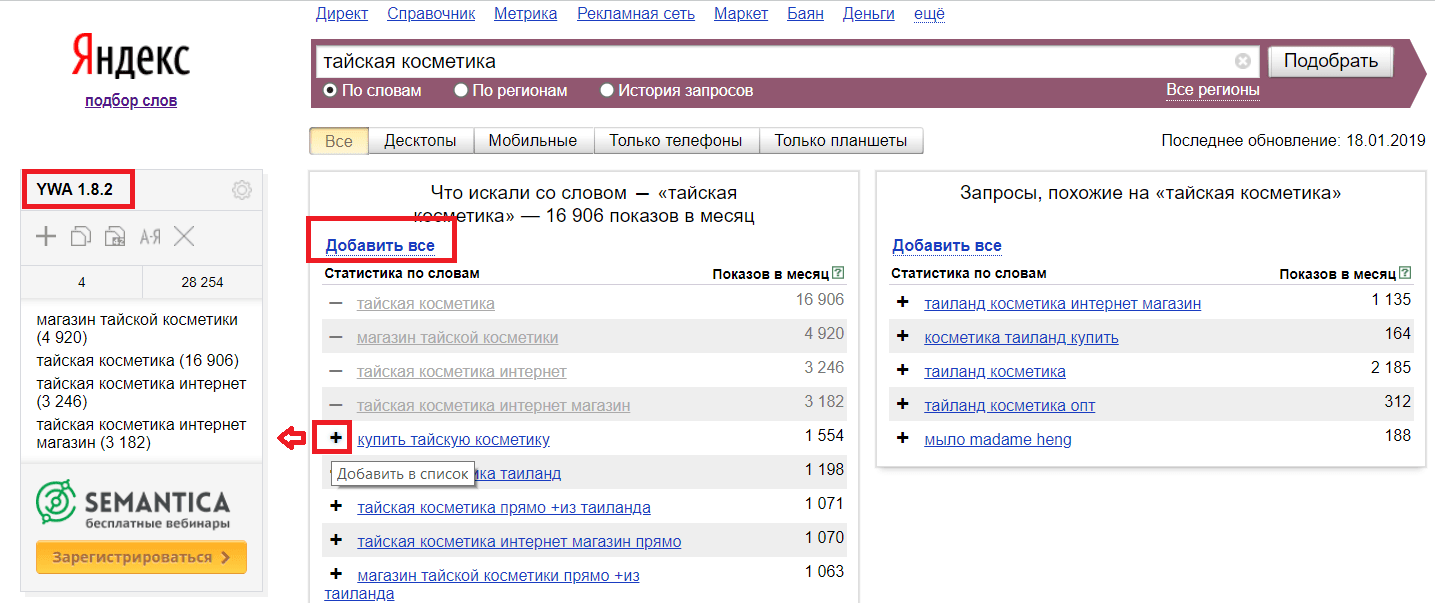The width and height of the screenshot is (1435, 603).
Task: Click the Яндекс logo
Action: tap(130, 55)
